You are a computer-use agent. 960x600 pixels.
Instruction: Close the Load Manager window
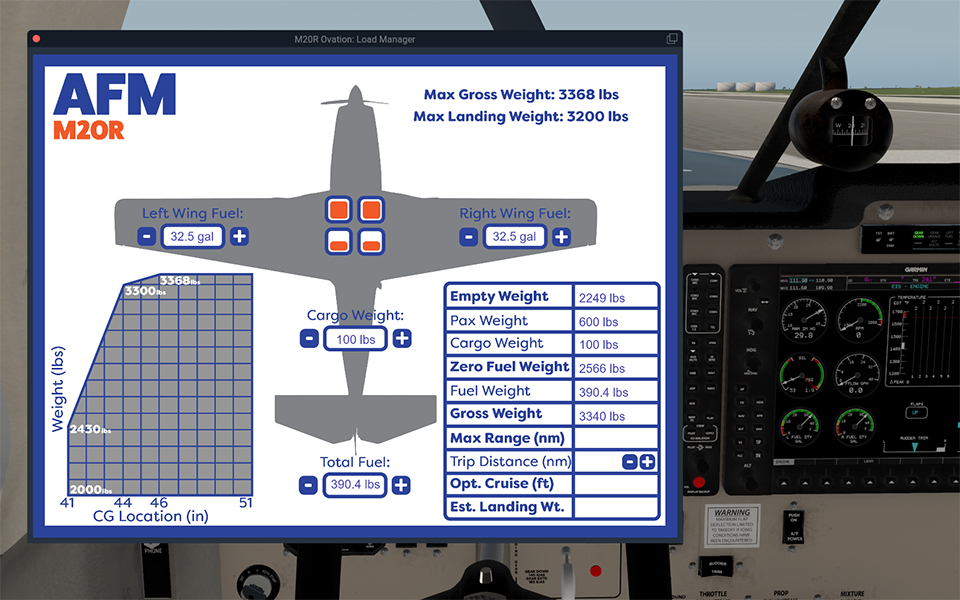click(36, 39)
